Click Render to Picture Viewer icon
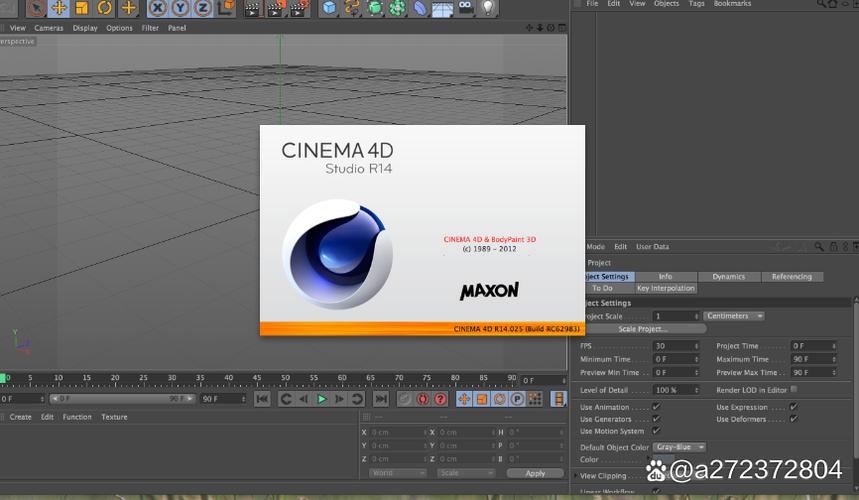This screenshot has height=500, width=859. [276, 8]
